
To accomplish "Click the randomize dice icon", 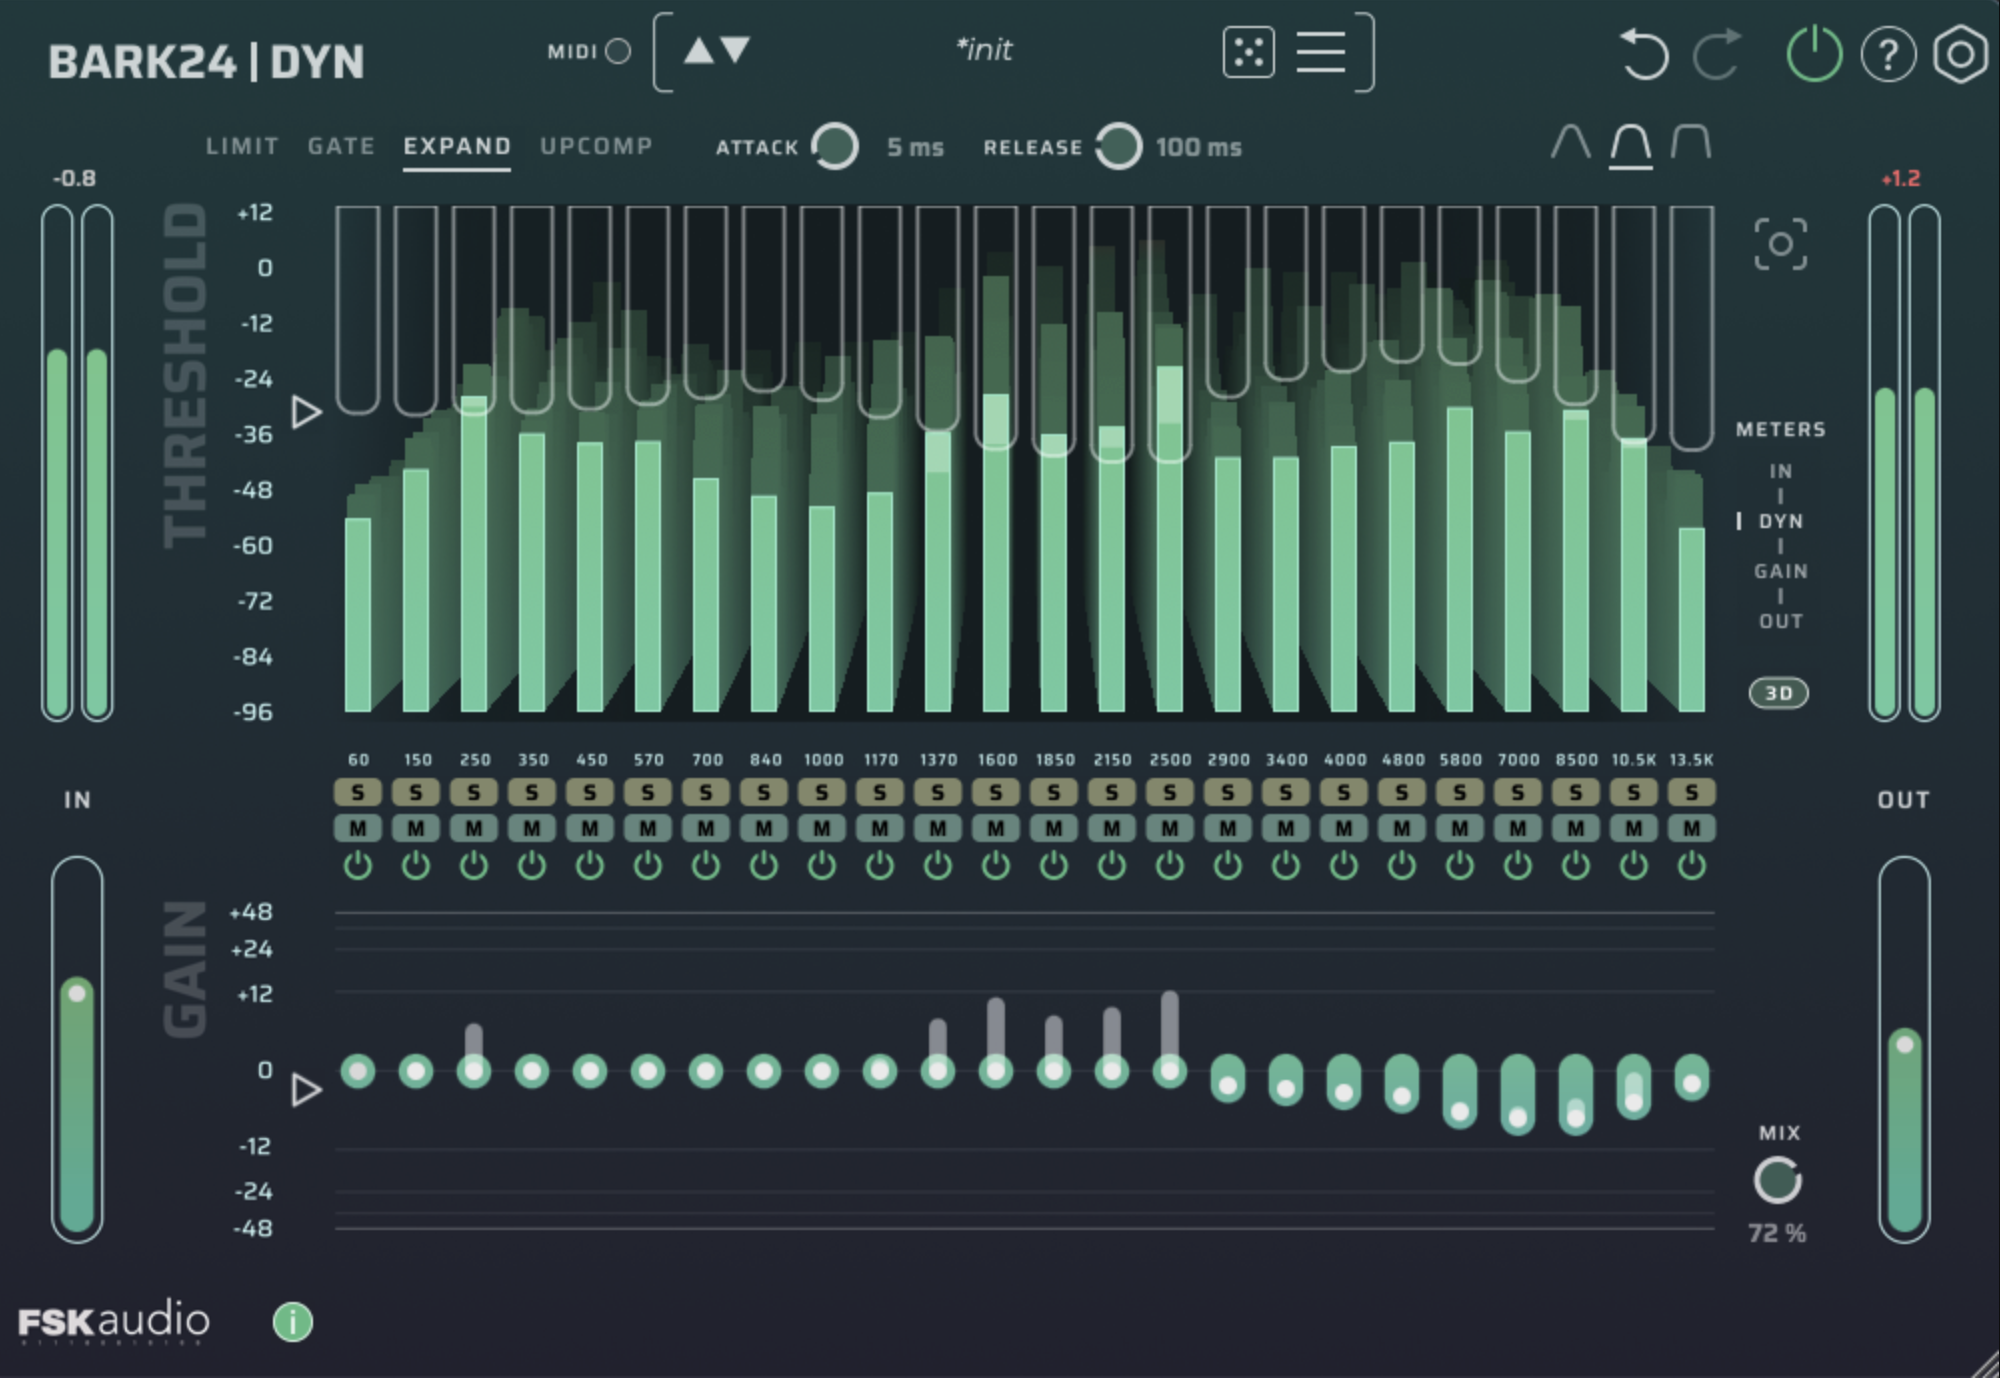I will 1248,52.
